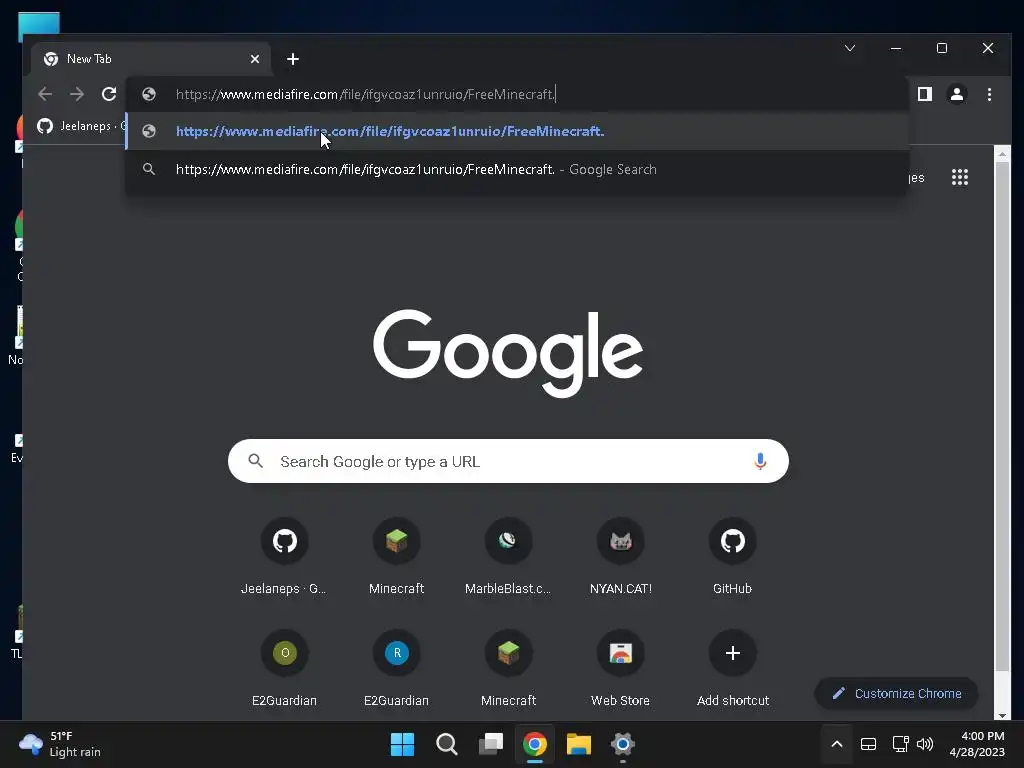This screenshot has height=768, width=1024.
Task: Open volume control in system tray
Action: 925,744
